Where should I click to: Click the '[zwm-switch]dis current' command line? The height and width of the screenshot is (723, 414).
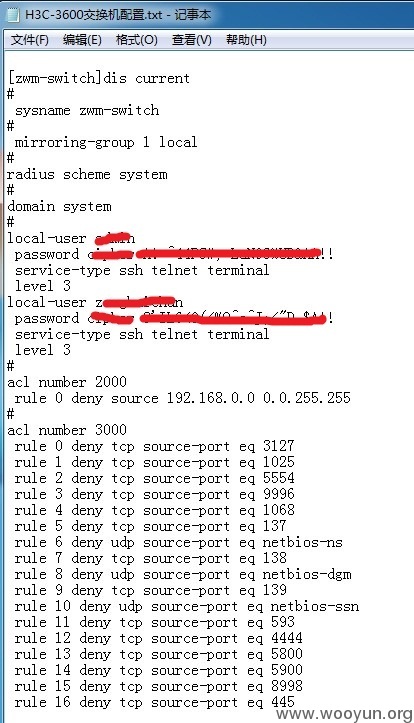tap(99, 78)
